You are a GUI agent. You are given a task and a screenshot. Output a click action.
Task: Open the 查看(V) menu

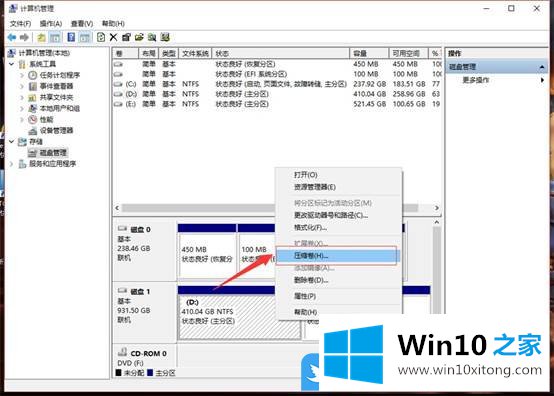82,24
